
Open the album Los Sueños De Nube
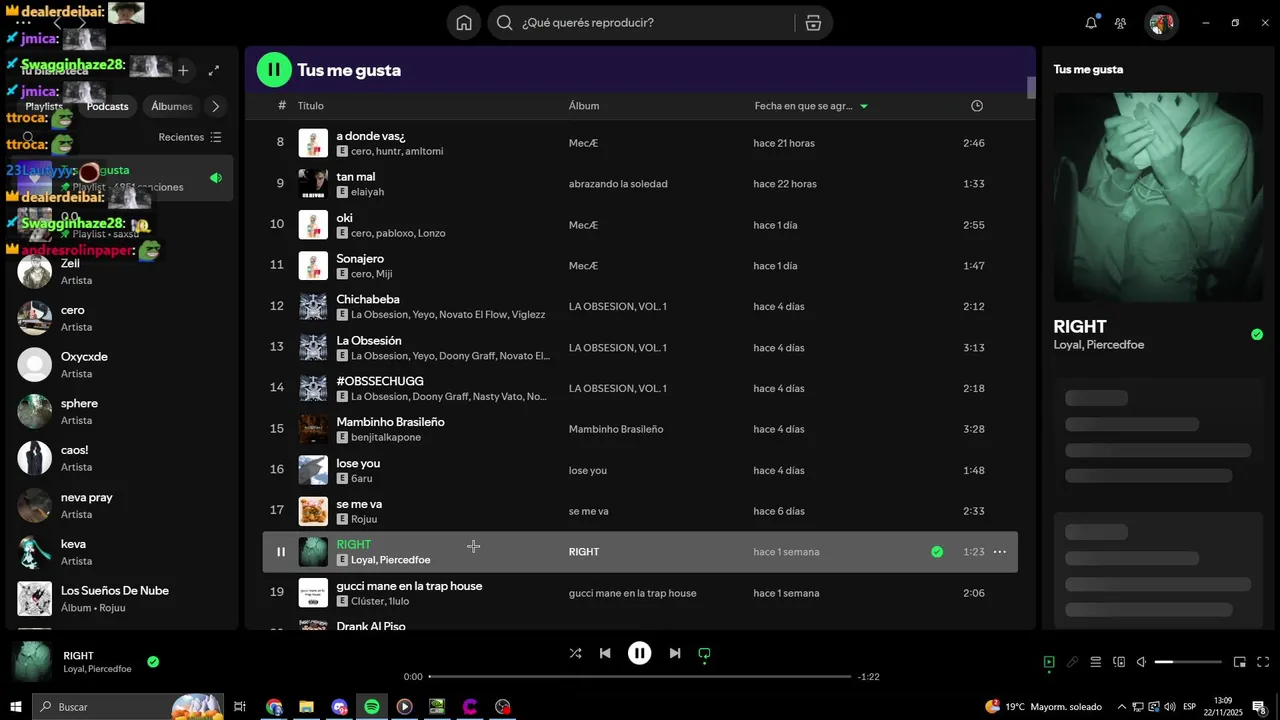(x=124, y=598)
